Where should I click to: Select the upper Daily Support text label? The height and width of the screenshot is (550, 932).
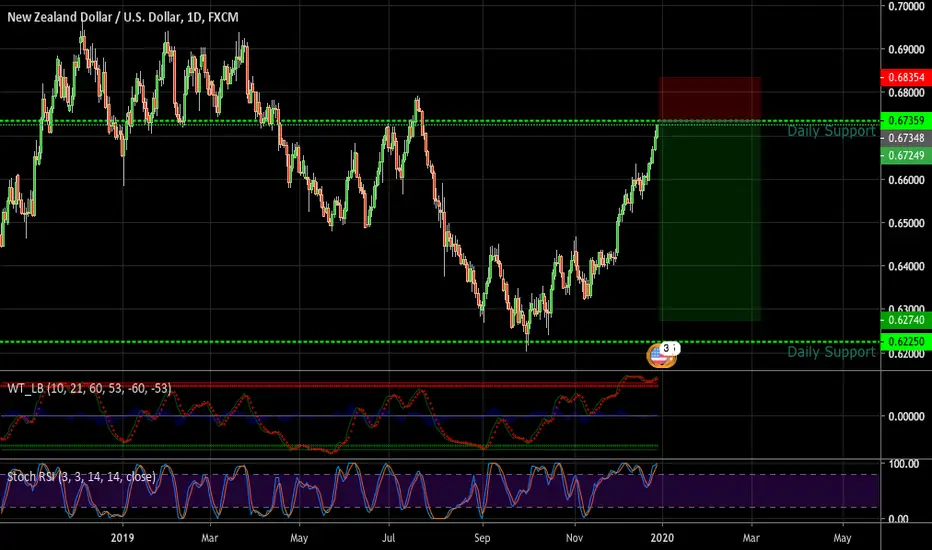click(831, 131)
